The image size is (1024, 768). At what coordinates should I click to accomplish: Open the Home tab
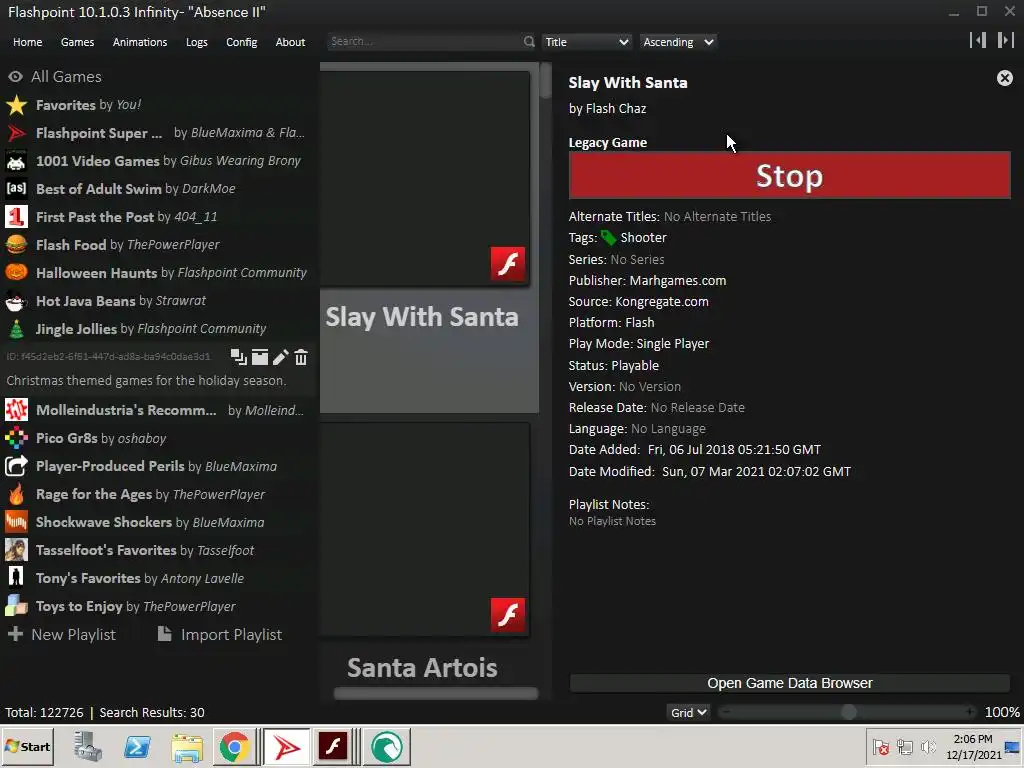pyautogui.click(x=27, y=42)
